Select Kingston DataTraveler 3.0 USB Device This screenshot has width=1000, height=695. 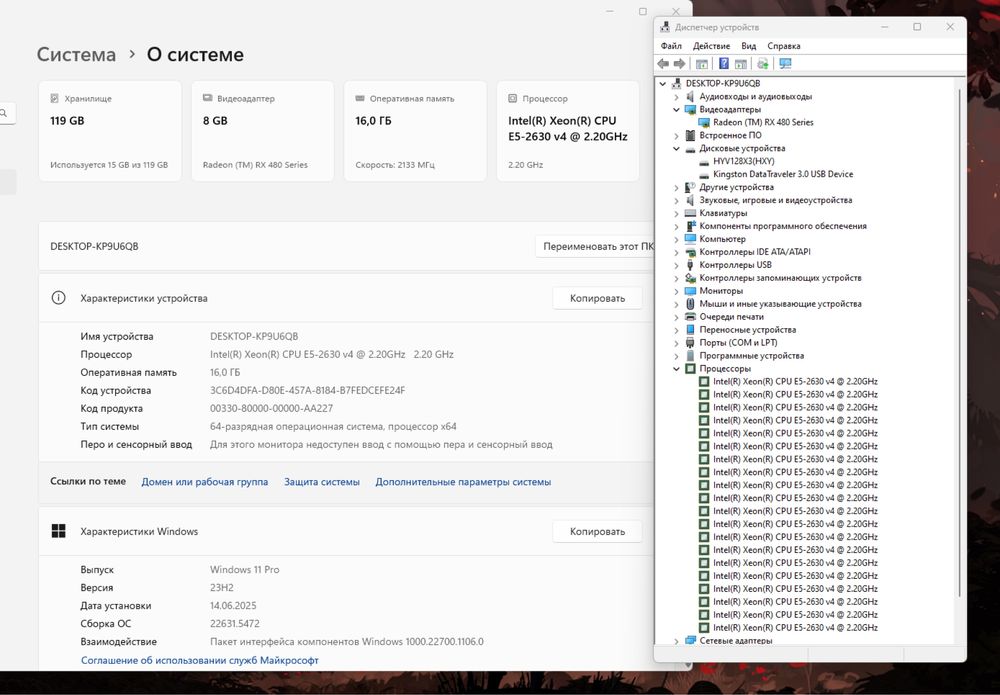(x=783, y=174)
